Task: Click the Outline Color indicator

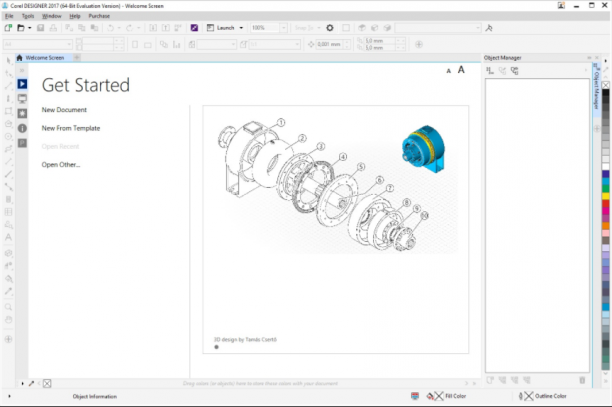Action: point(543,396)
